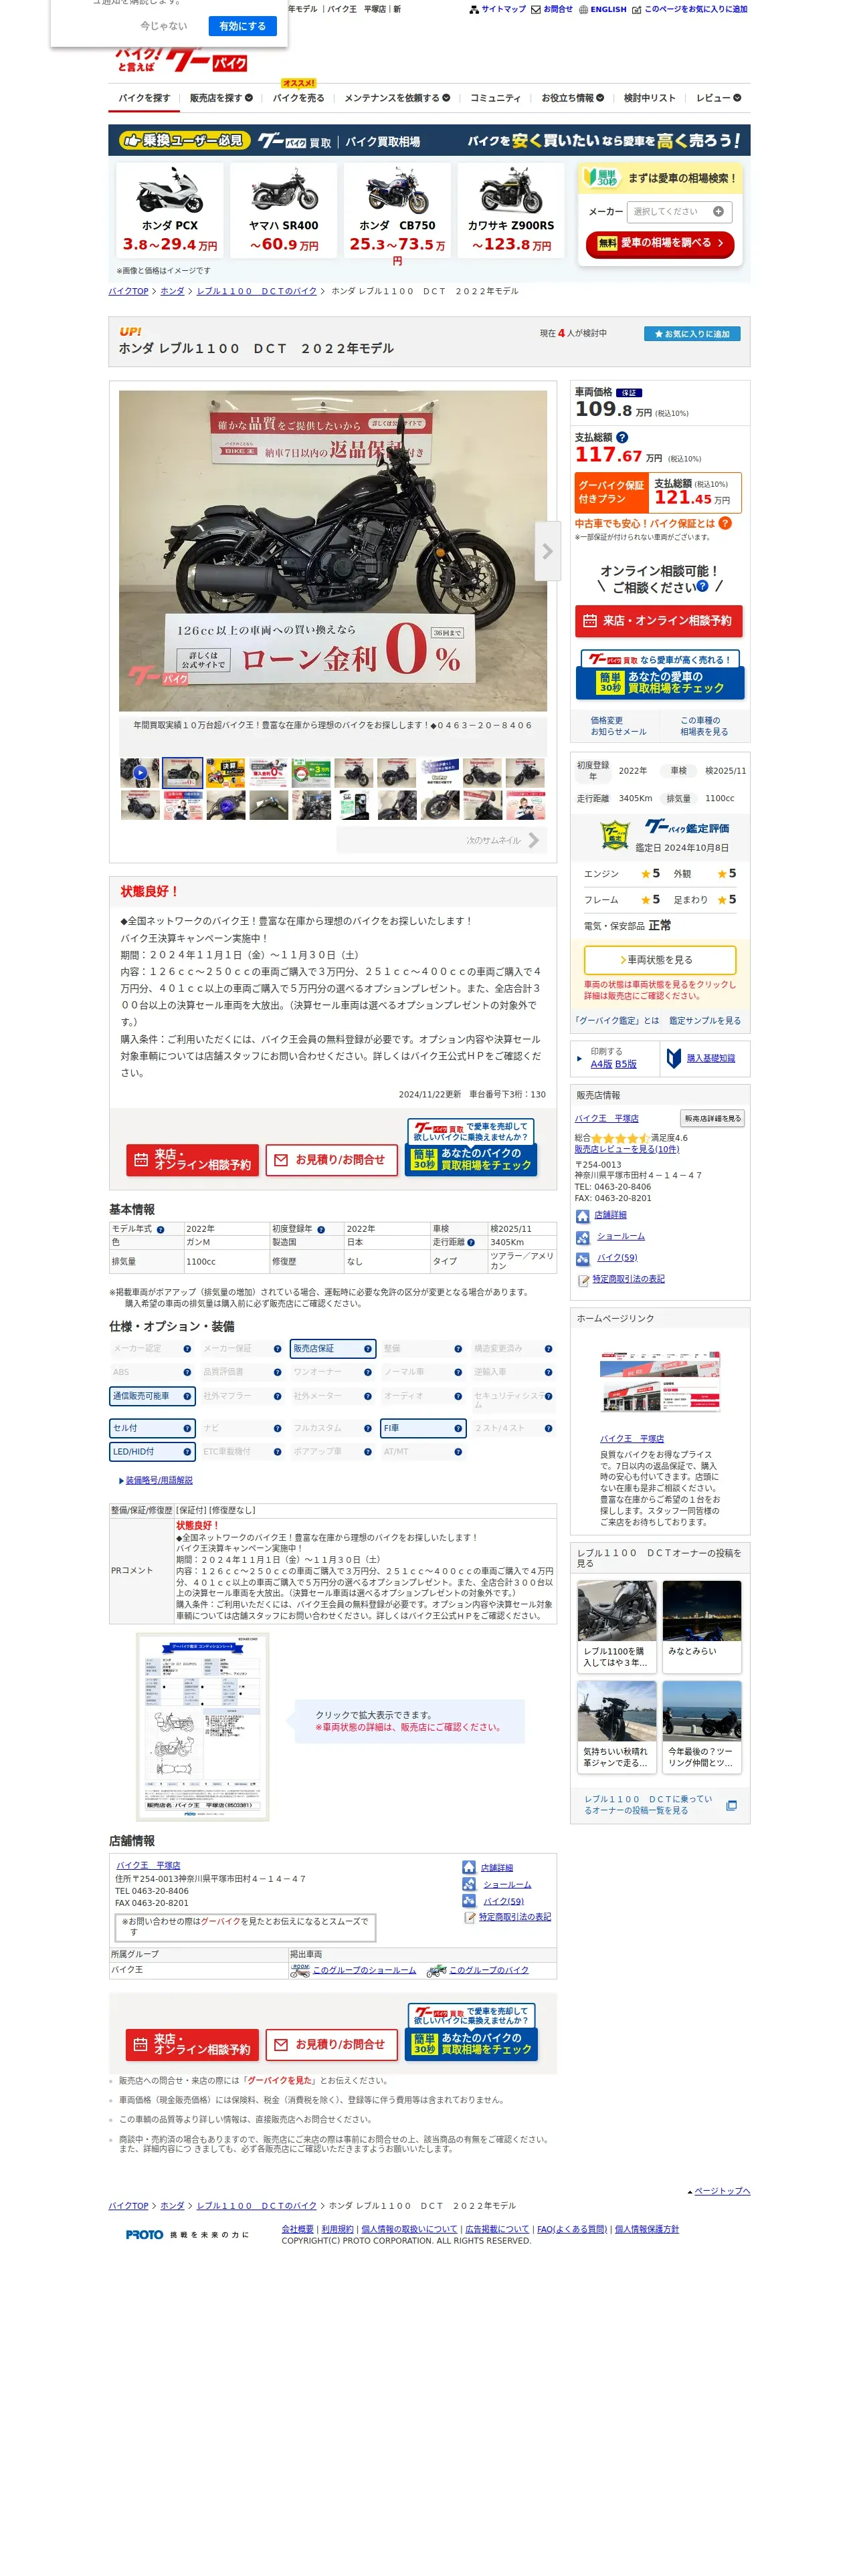Open the バイクを売る menu item

click(x=298, y=98)
